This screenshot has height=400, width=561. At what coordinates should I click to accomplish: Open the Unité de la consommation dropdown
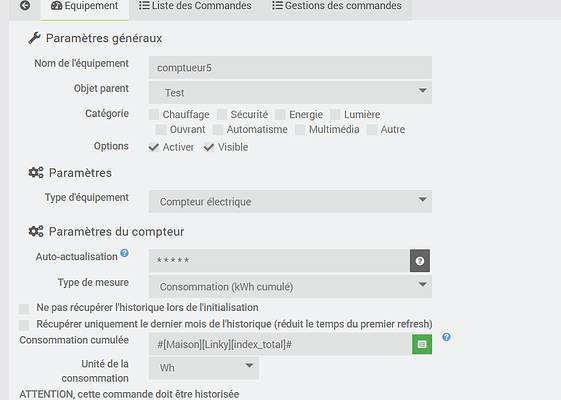click(x=204, y=367)
